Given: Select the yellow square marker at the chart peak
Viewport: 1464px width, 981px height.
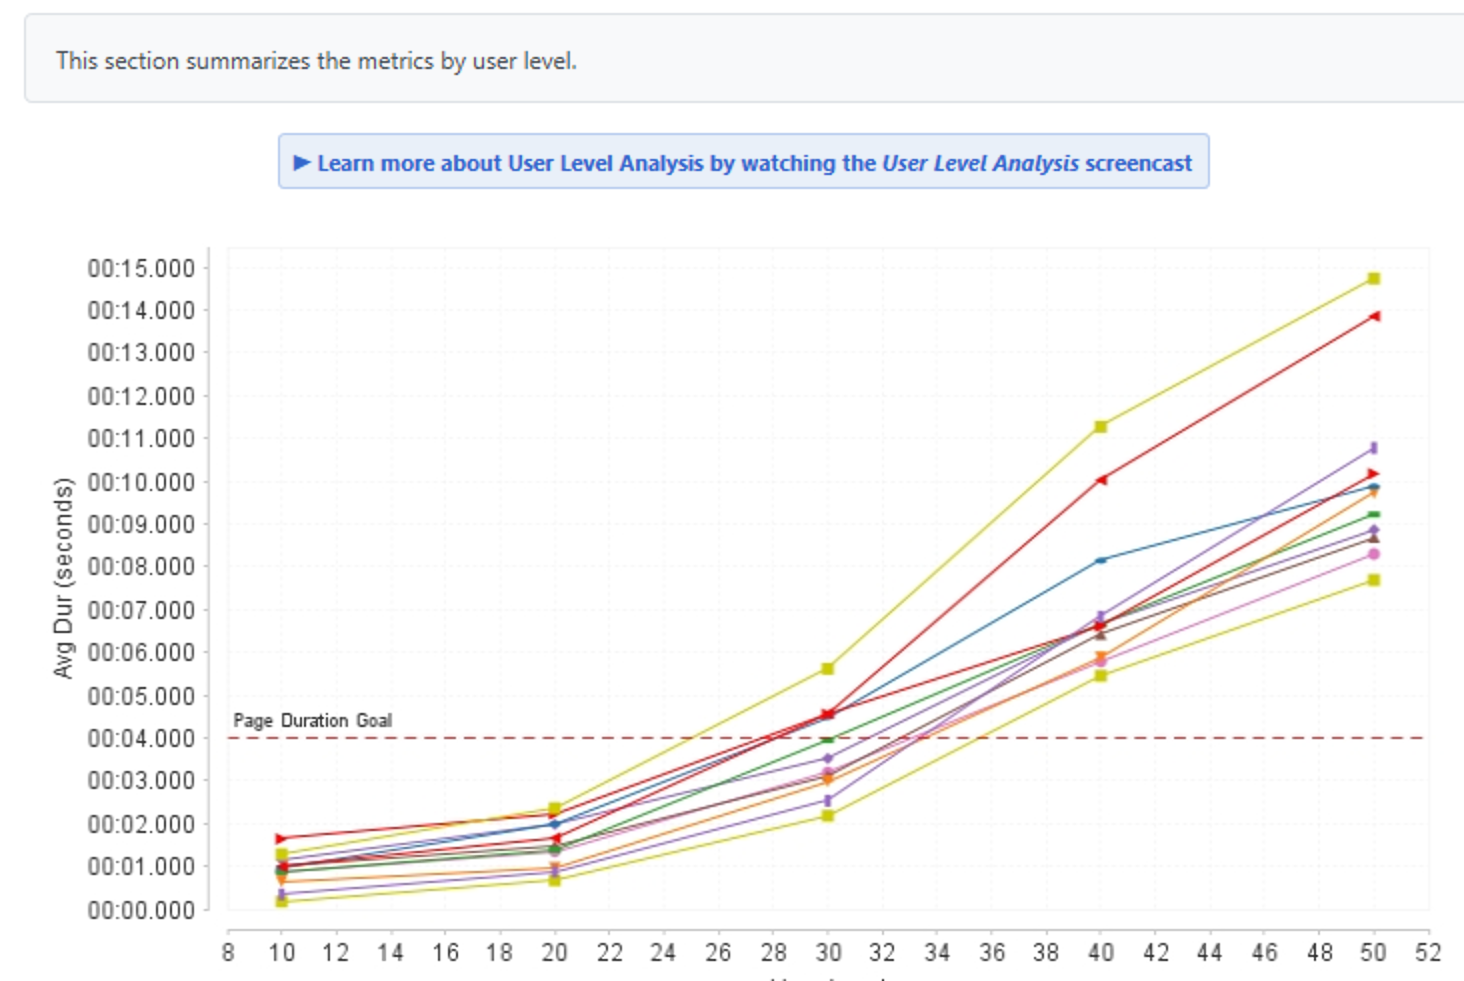Looking at the screenshot, I should coord(1373,279).
